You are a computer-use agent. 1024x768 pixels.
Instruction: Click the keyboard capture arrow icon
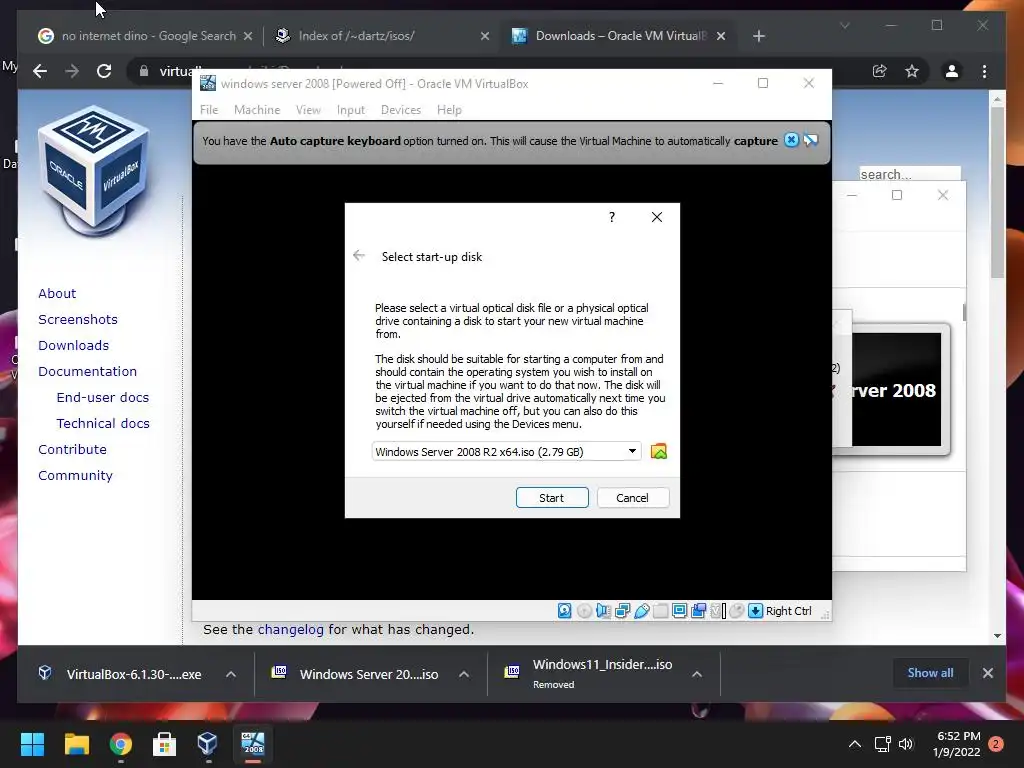tap(756, 611)
